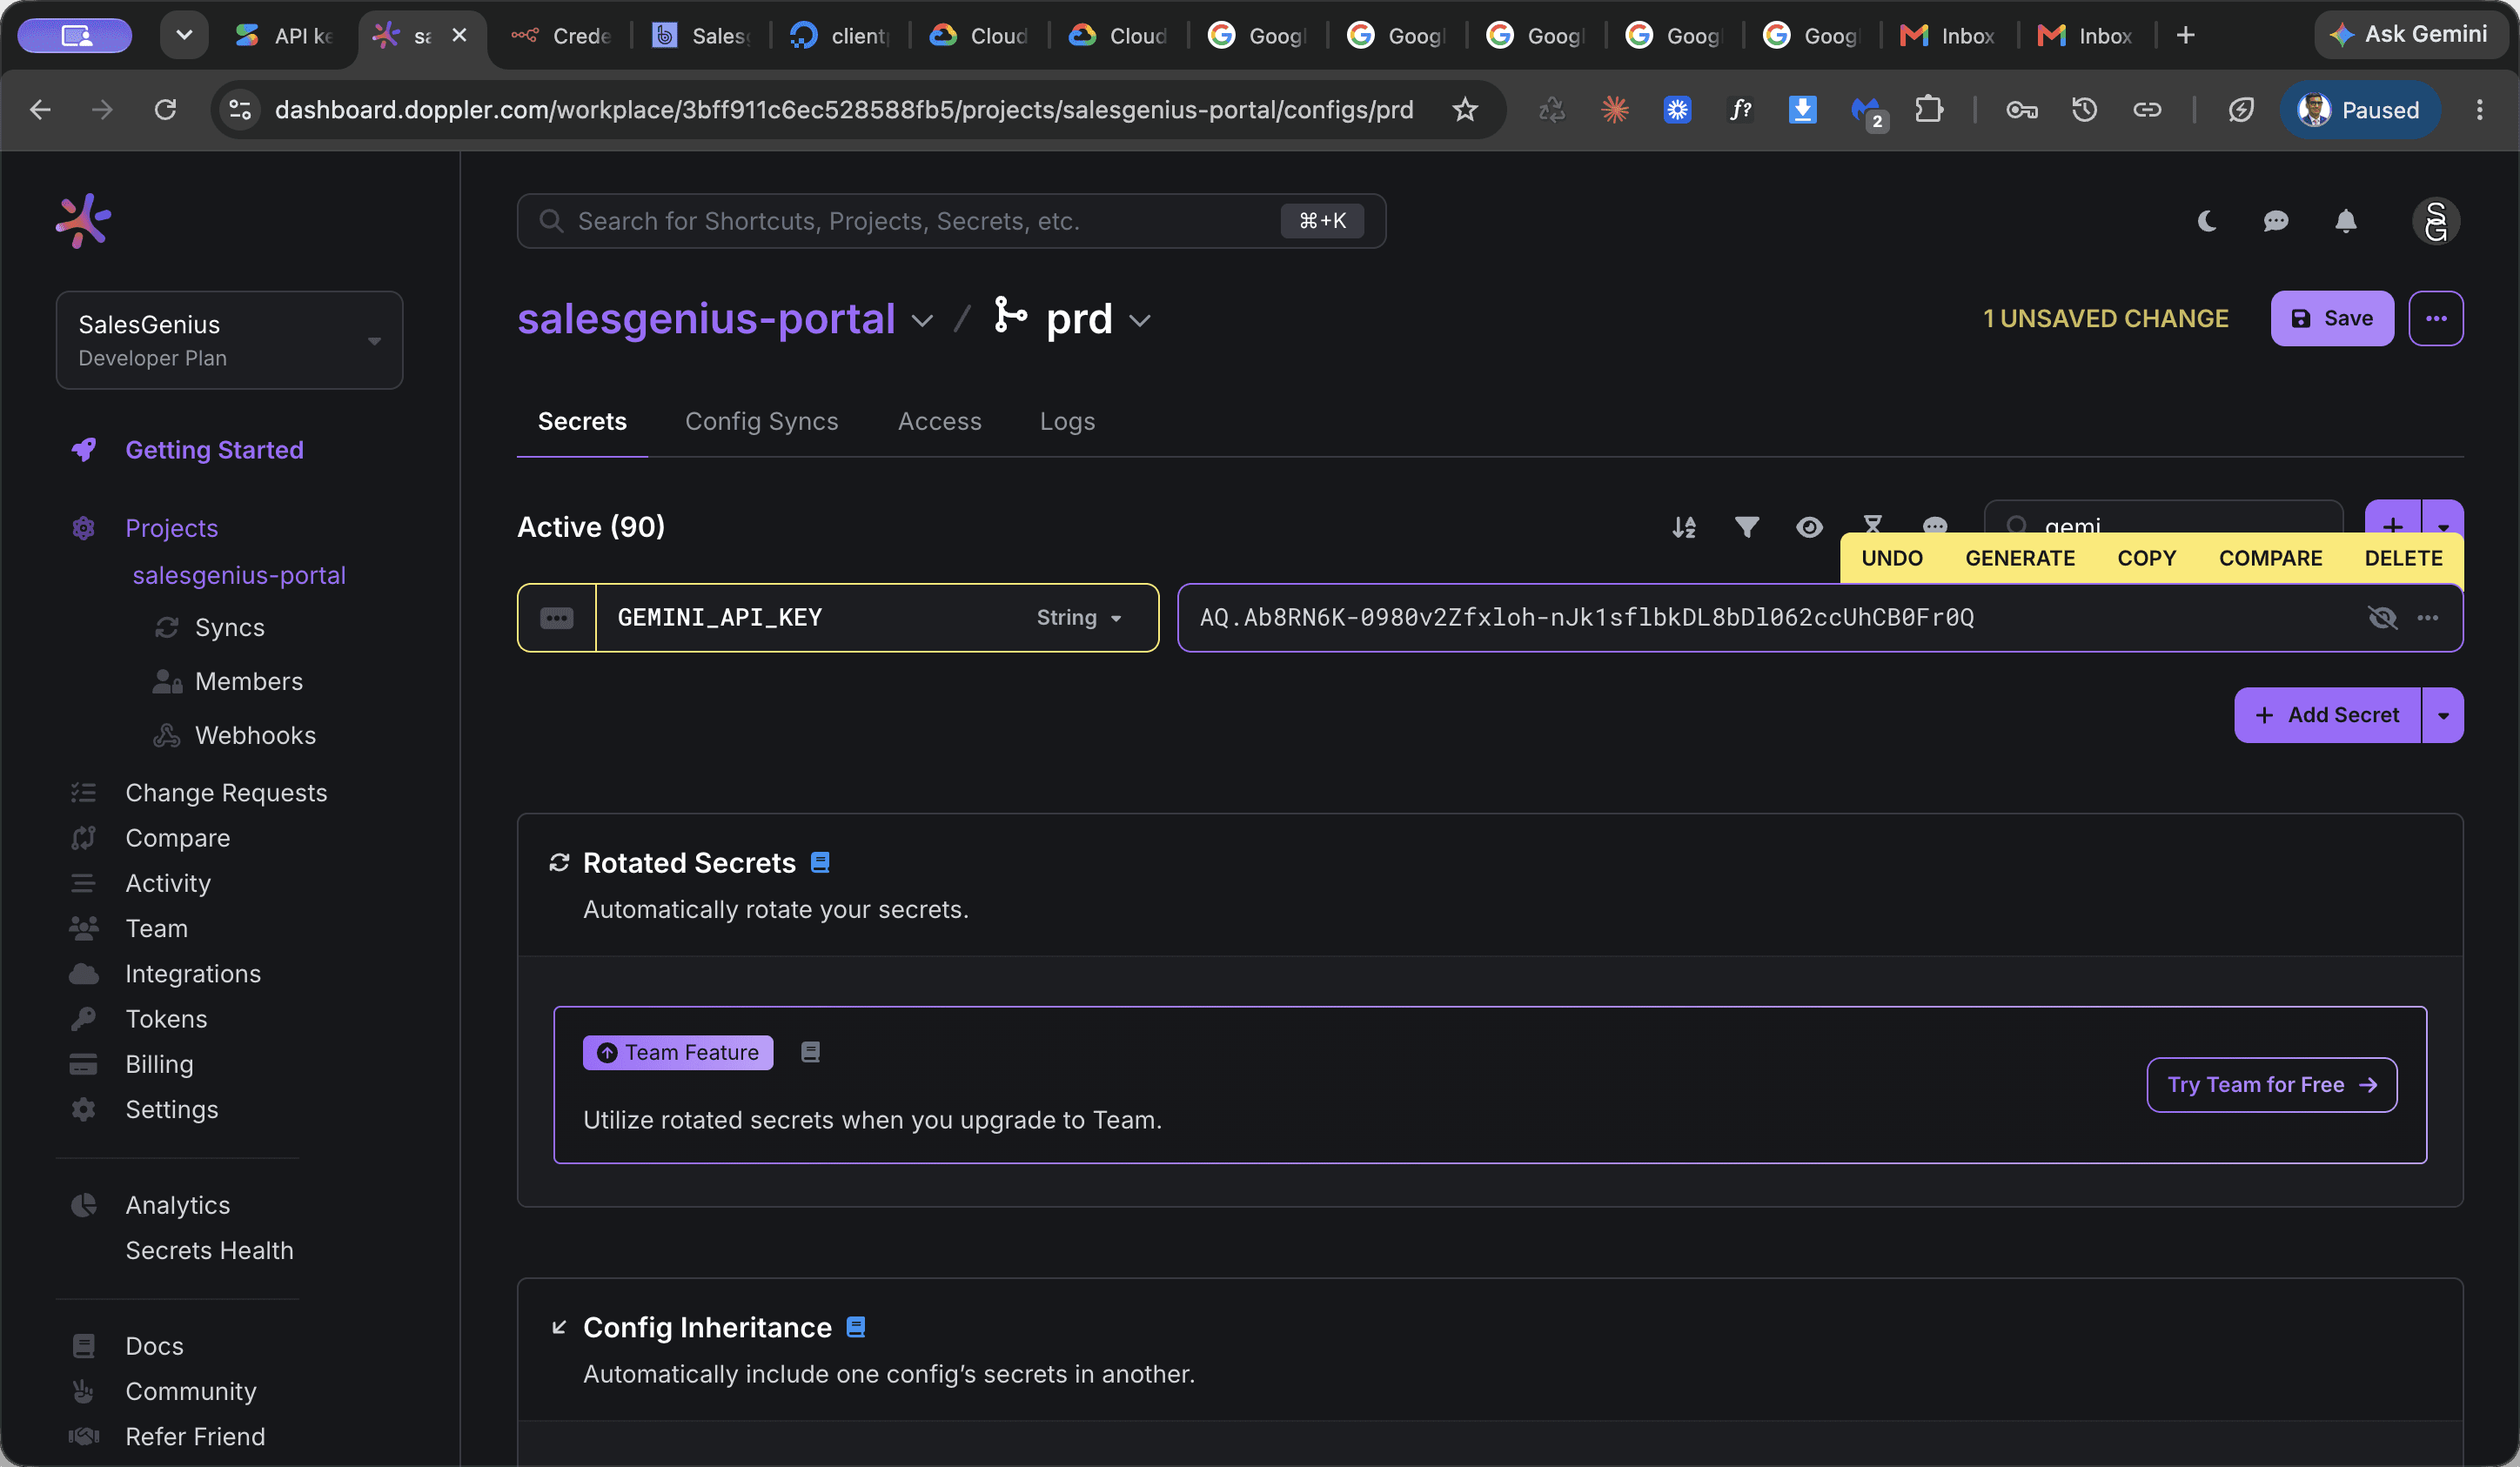Open the secrets filter funnel

click(1747, 527)
